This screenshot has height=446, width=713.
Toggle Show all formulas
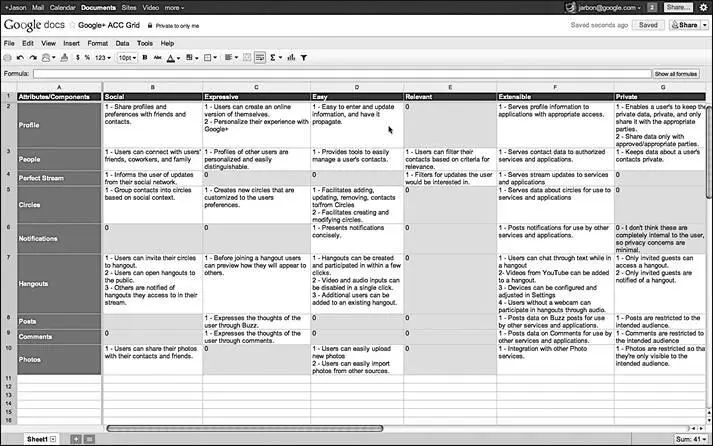point(678,74)
